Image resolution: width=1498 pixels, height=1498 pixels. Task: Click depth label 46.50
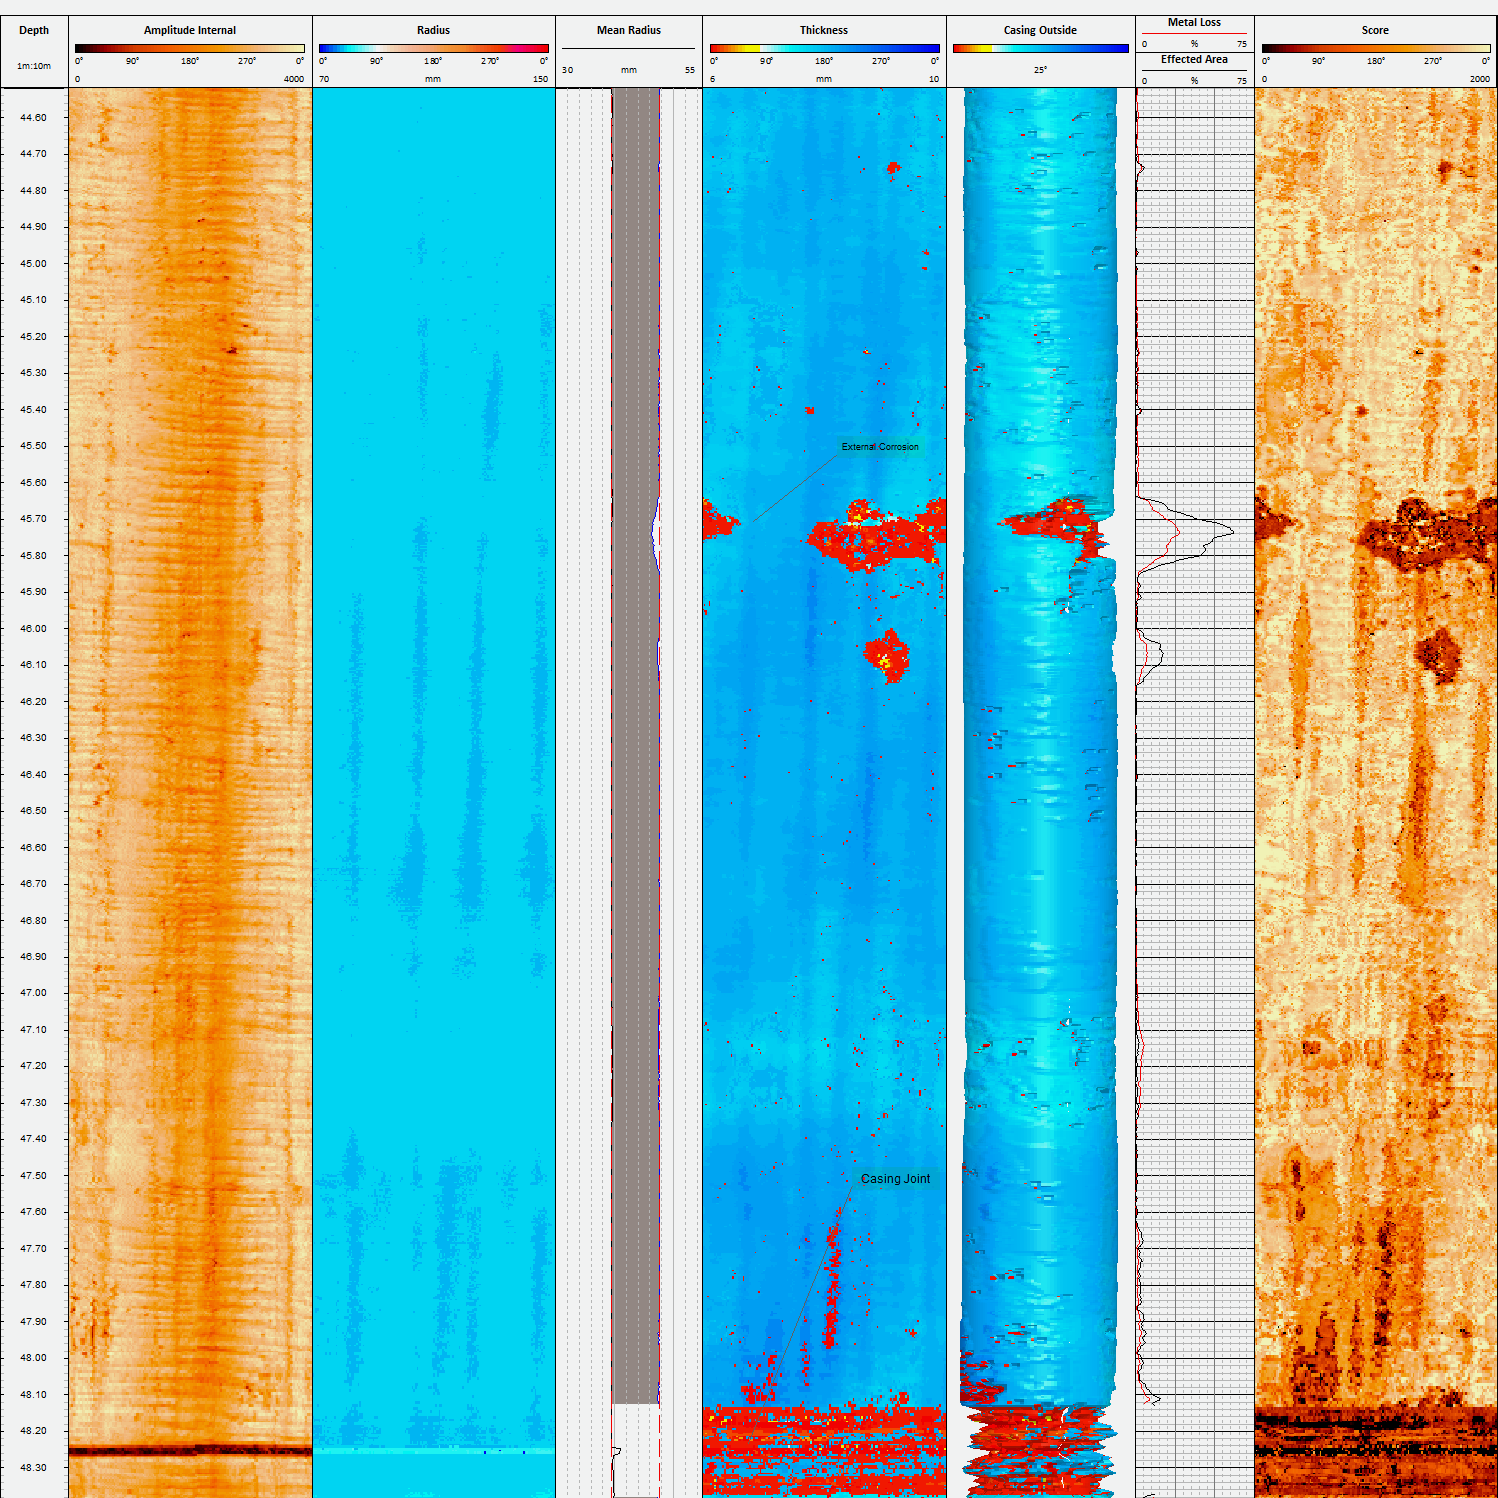coord(33,810)
